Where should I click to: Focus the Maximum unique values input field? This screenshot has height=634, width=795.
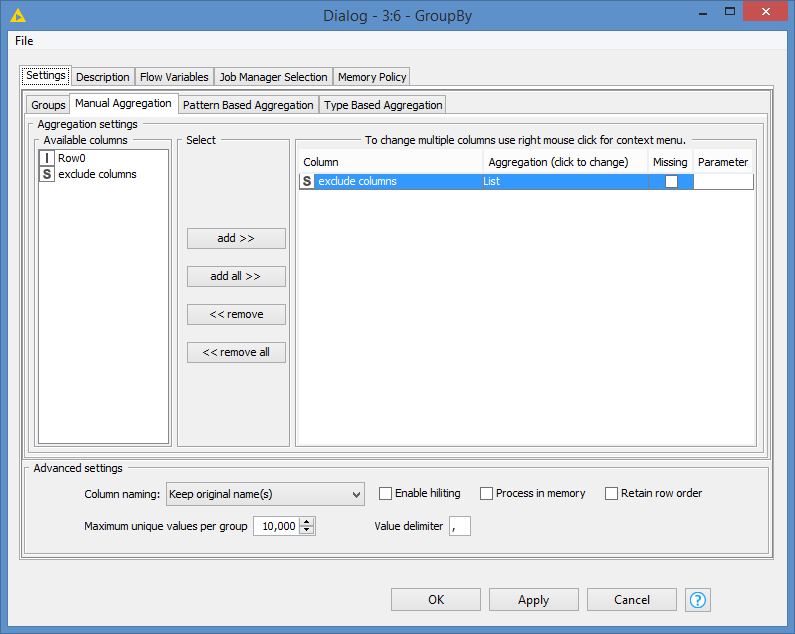[x=277, y=526]
